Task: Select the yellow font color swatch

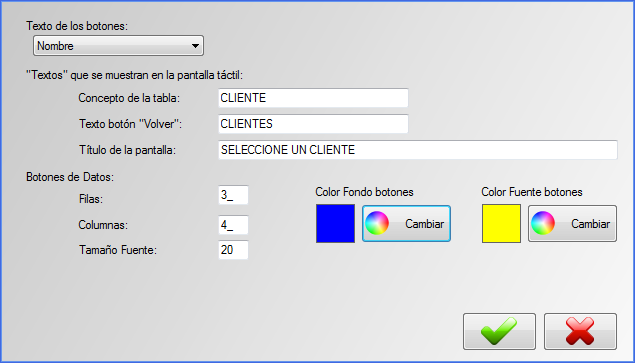Action: click(x=501, y=223)
